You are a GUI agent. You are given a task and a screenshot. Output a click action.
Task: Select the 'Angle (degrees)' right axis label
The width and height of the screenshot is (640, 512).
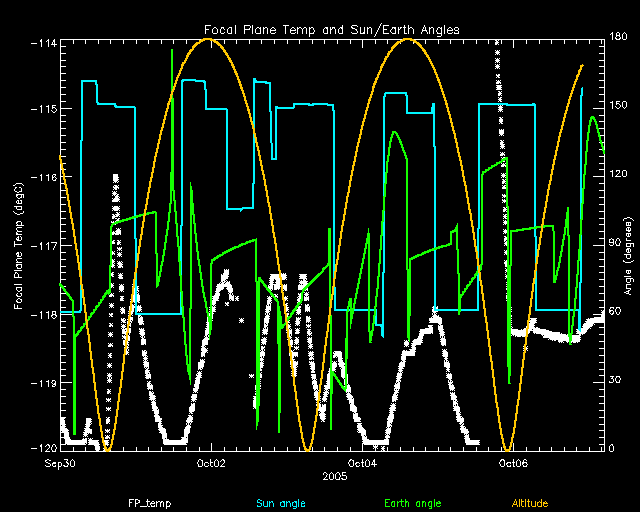click(625, 245)
